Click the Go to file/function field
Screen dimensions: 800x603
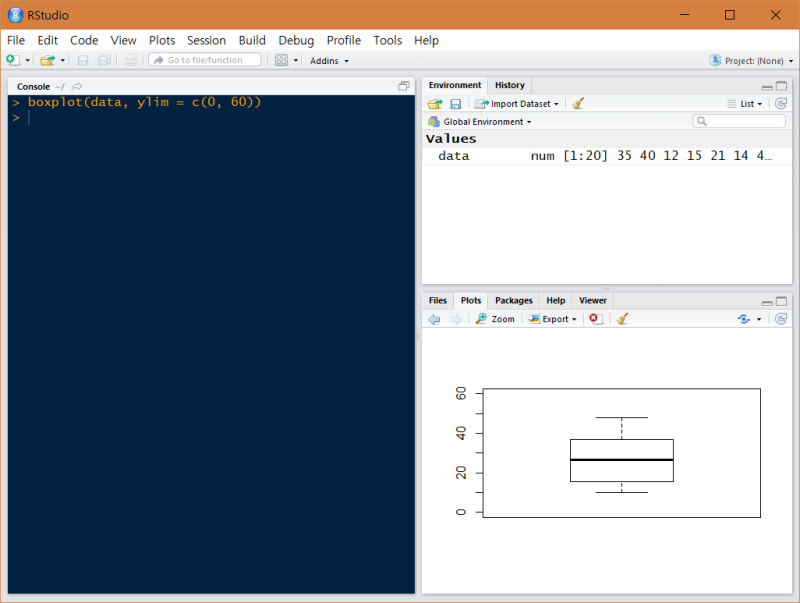[x=205, y=60]
